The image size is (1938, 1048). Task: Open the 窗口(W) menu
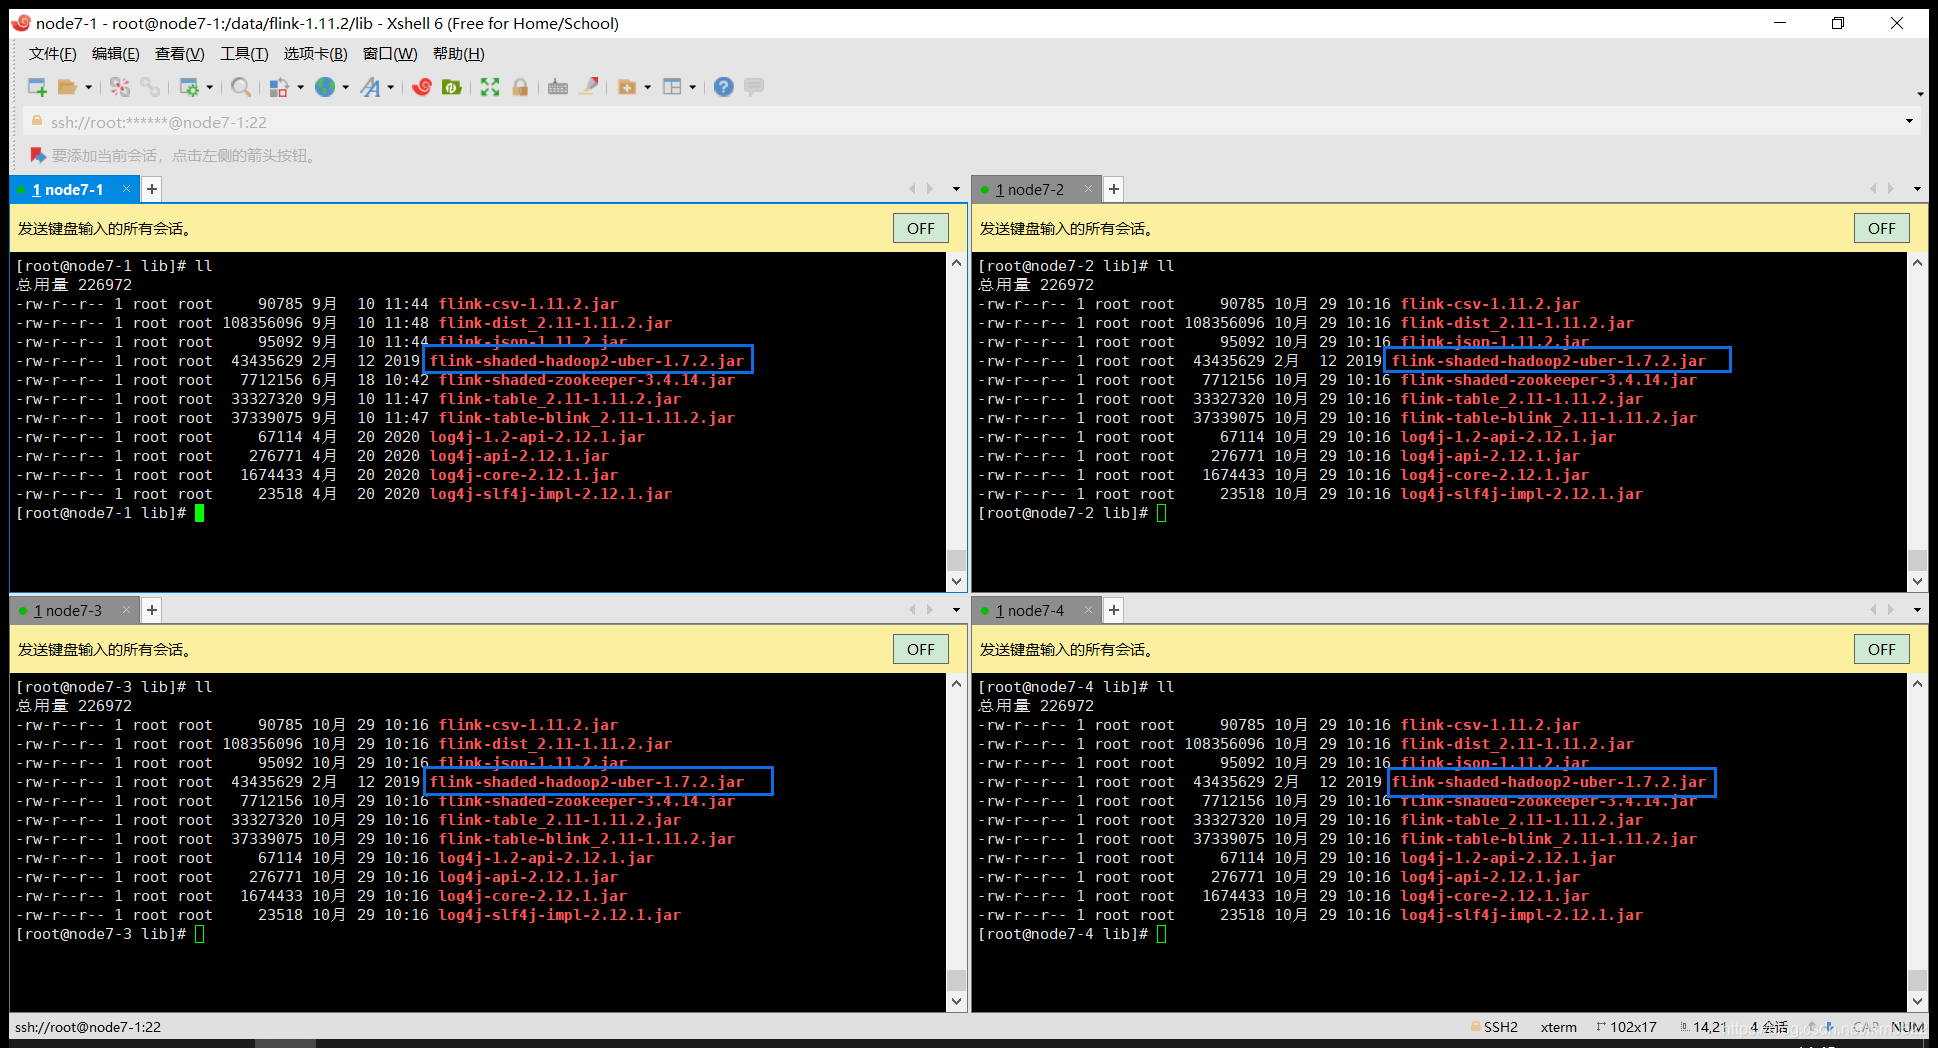click(390, 54)
